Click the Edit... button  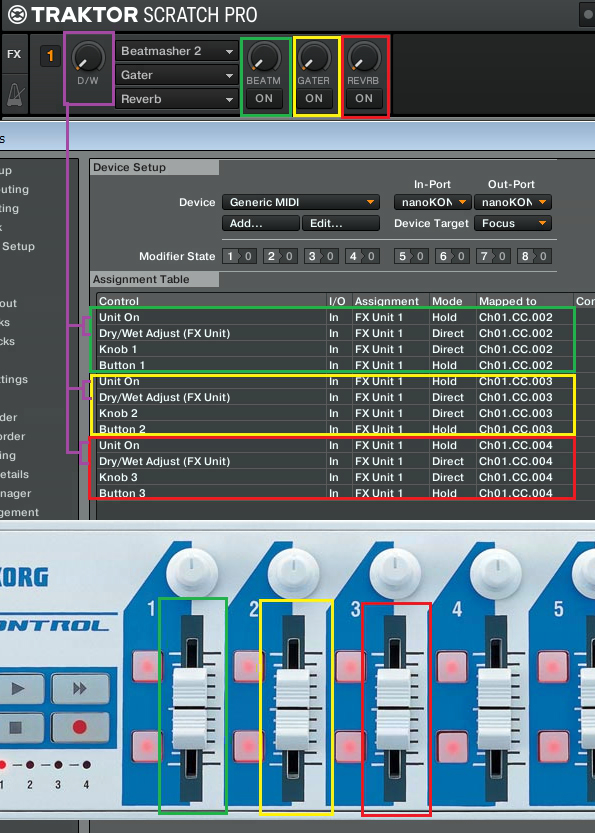[x=341, y=224]
